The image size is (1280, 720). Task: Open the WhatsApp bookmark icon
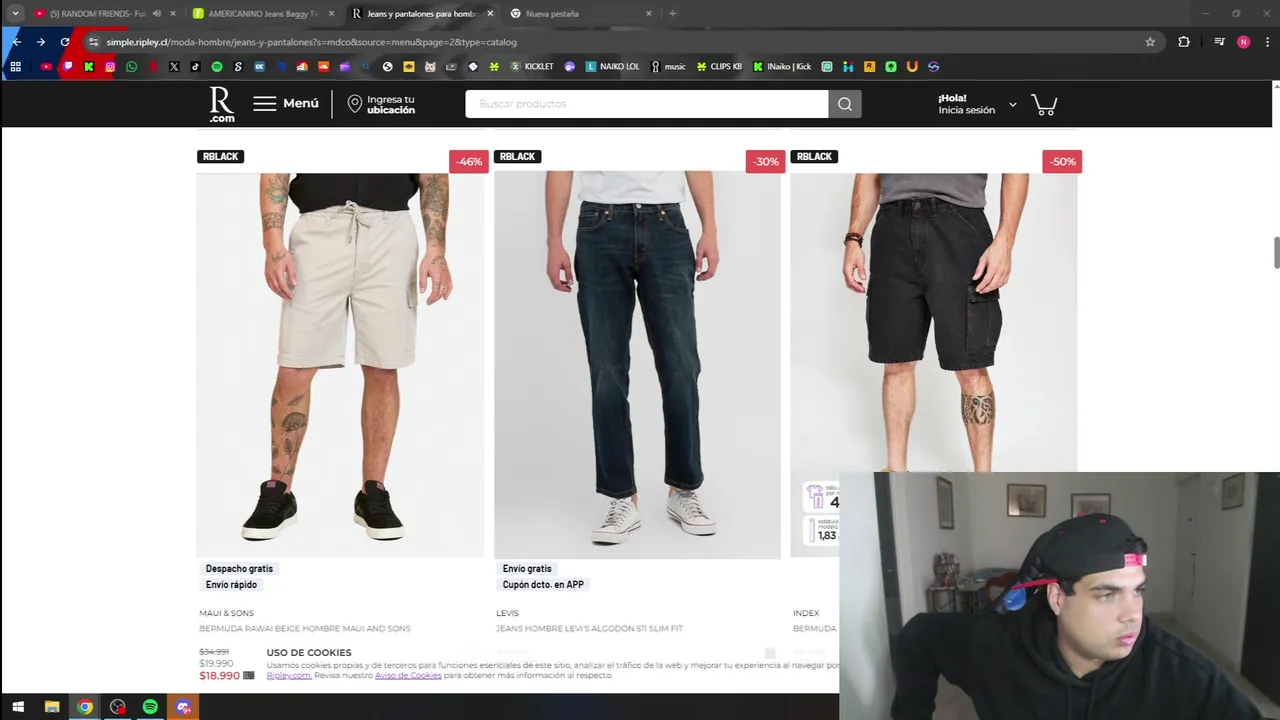131,67
